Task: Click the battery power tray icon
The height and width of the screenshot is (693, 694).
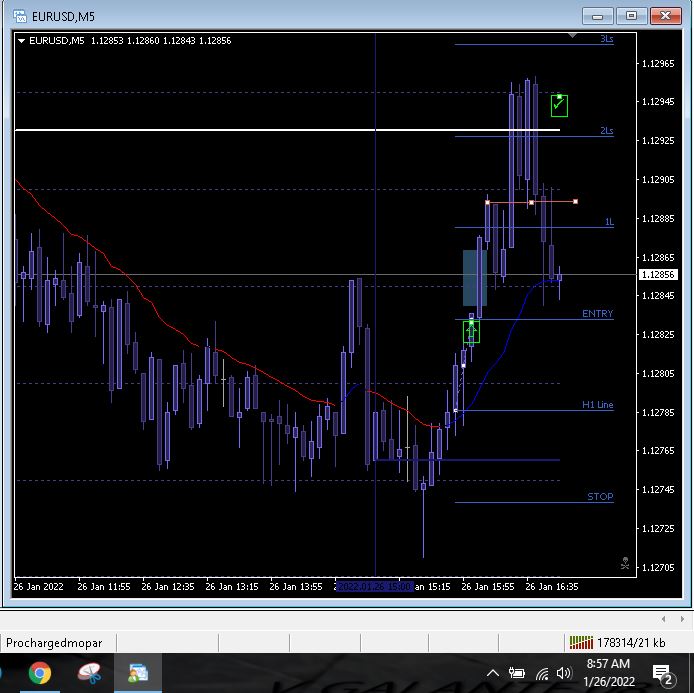Action: (517, 674)
